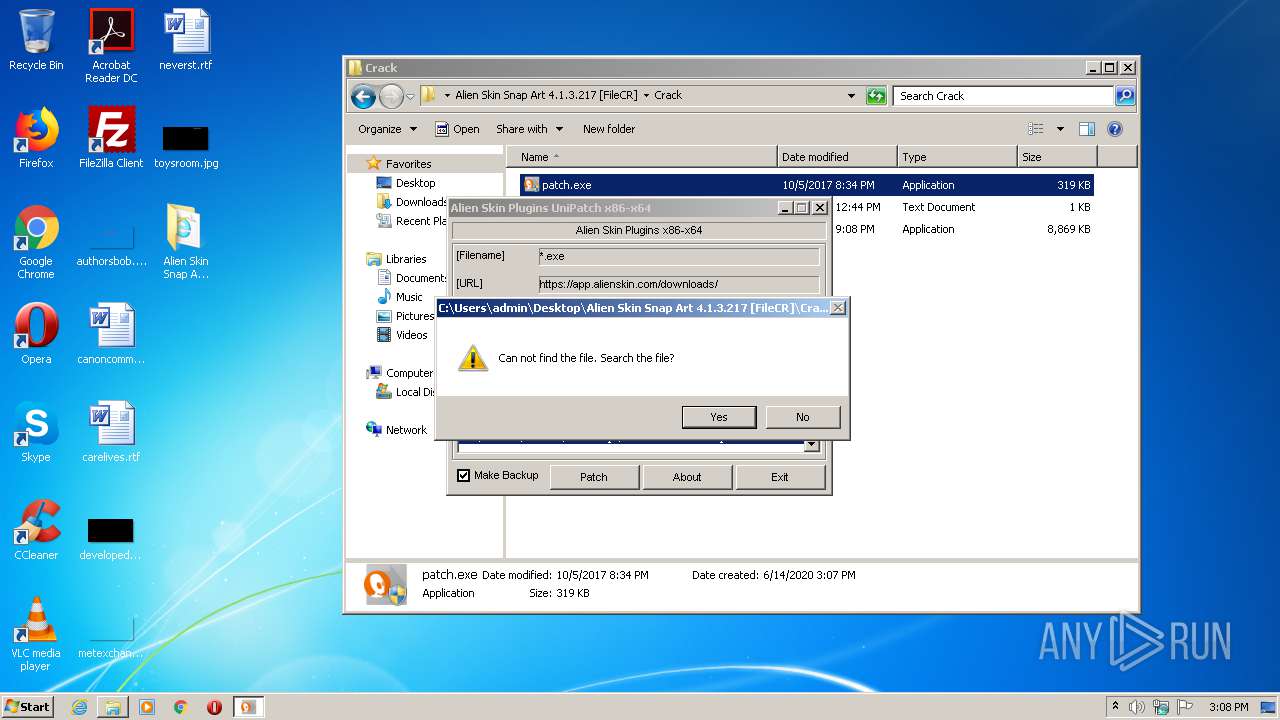The height and width of the screenshot is (720, 1280).
Task: Click the UniPatch taskbar button
Action: click(x=248, y=707)
